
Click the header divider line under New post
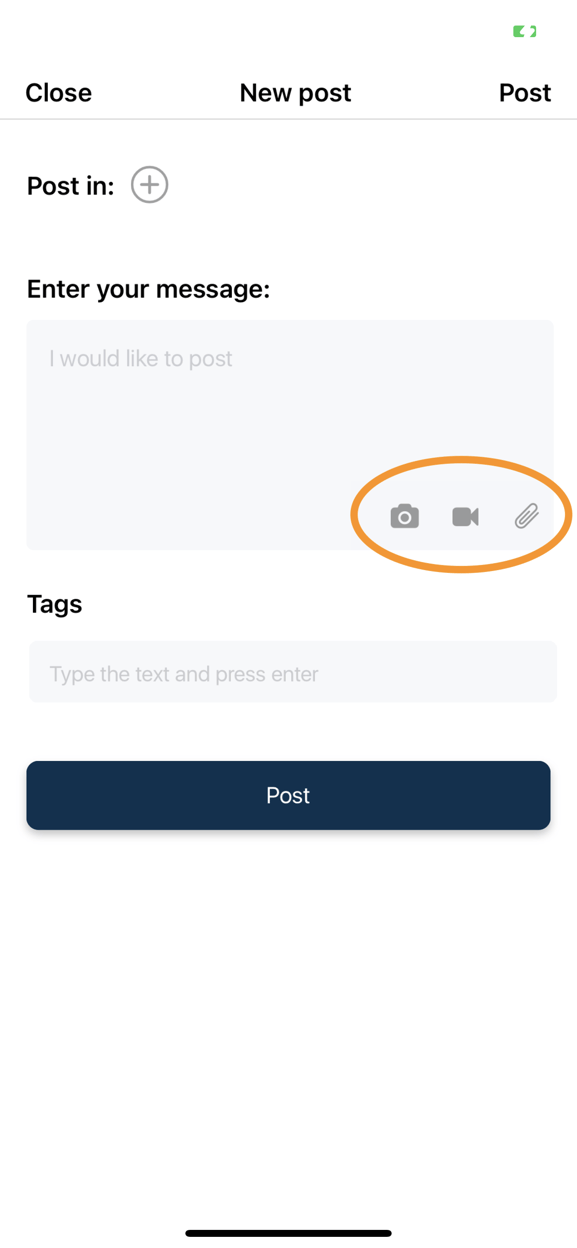(x=288, y=119)
